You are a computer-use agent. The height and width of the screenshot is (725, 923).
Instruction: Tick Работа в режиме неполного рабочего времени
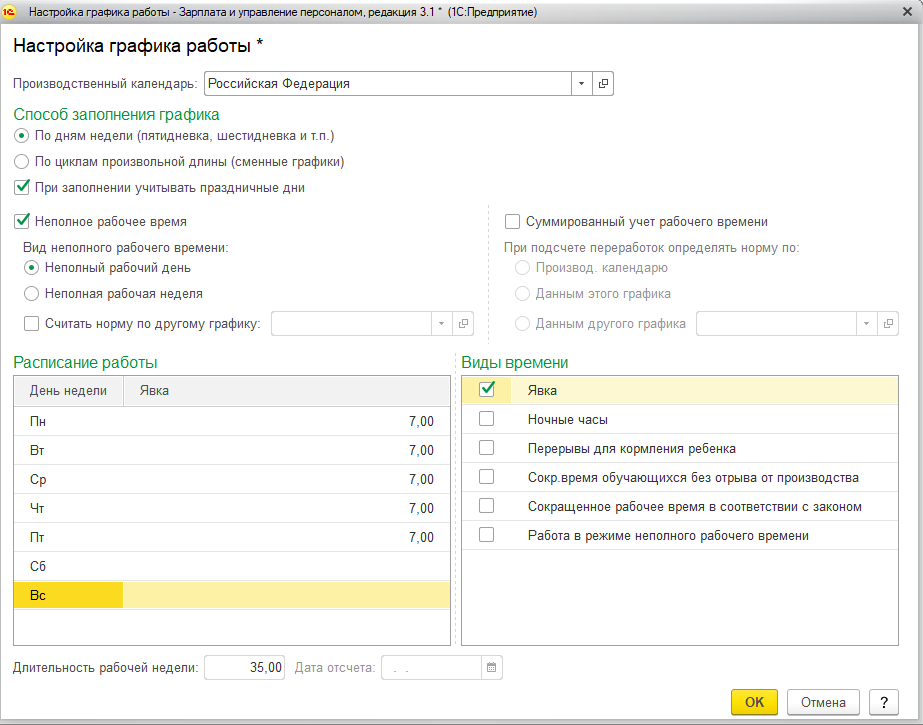pyautogui.click(x=487, y=535)
